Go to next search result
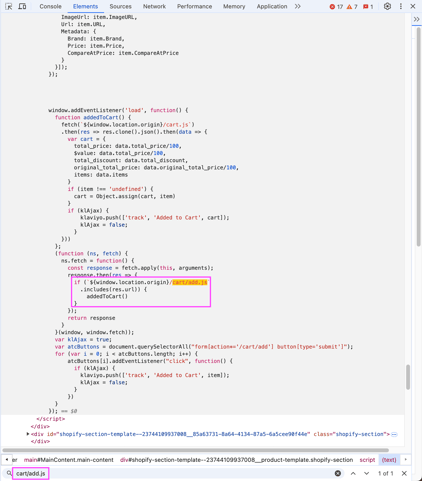Screen dimensions: 422x481 (366, 473)
